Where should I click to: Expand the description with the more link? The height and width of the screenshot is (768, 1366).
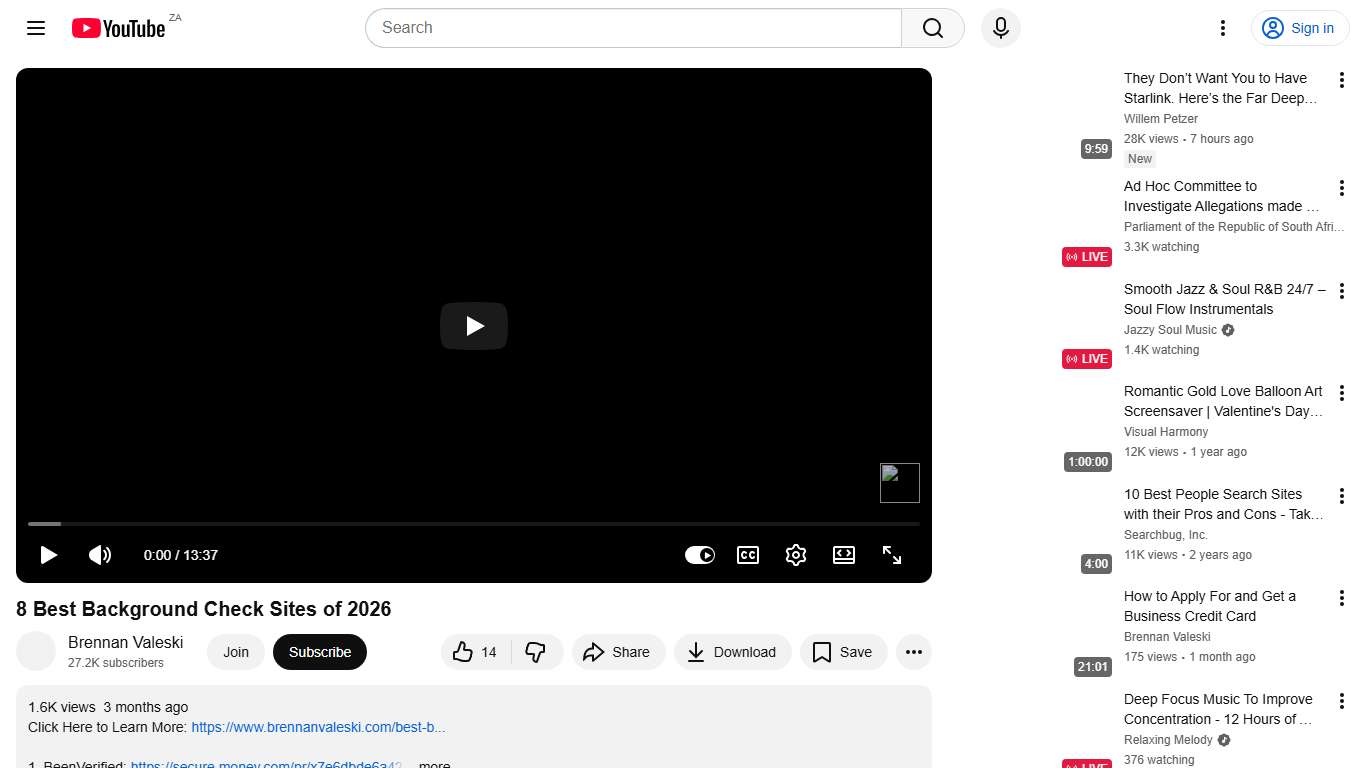(x=433, y=763)
